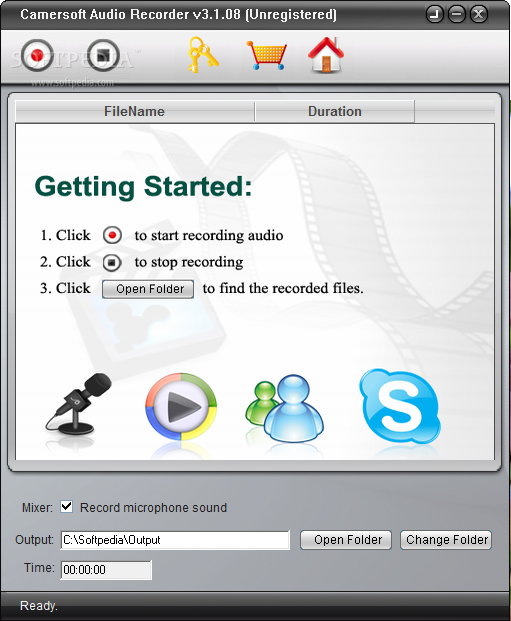Click the 'Ready.' status bar text
The width and height of the screenshot is (511, 621).
point(39,606)
